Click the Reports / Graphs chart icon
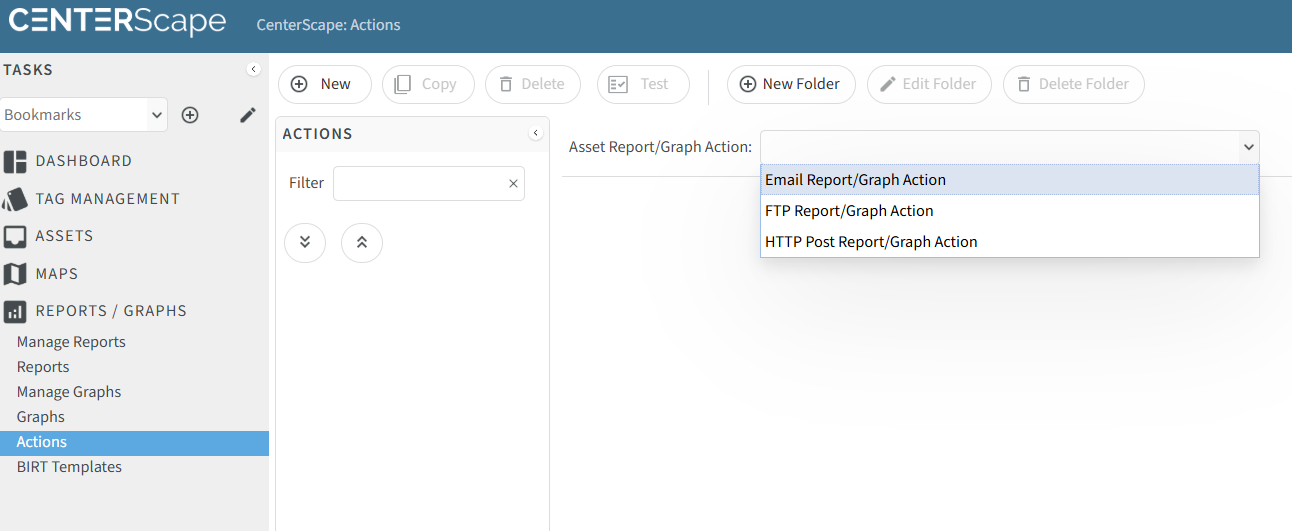 (x=15, y=311)
